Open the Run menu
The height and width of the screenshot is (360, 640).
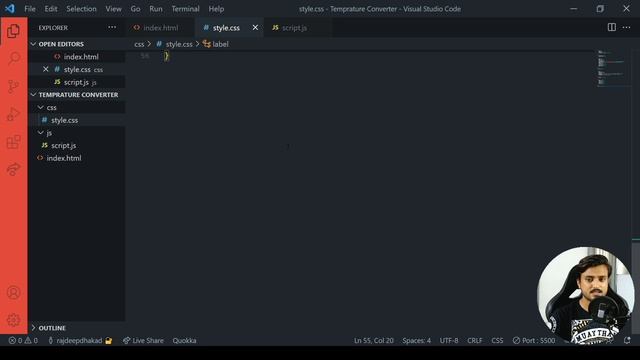156,9
